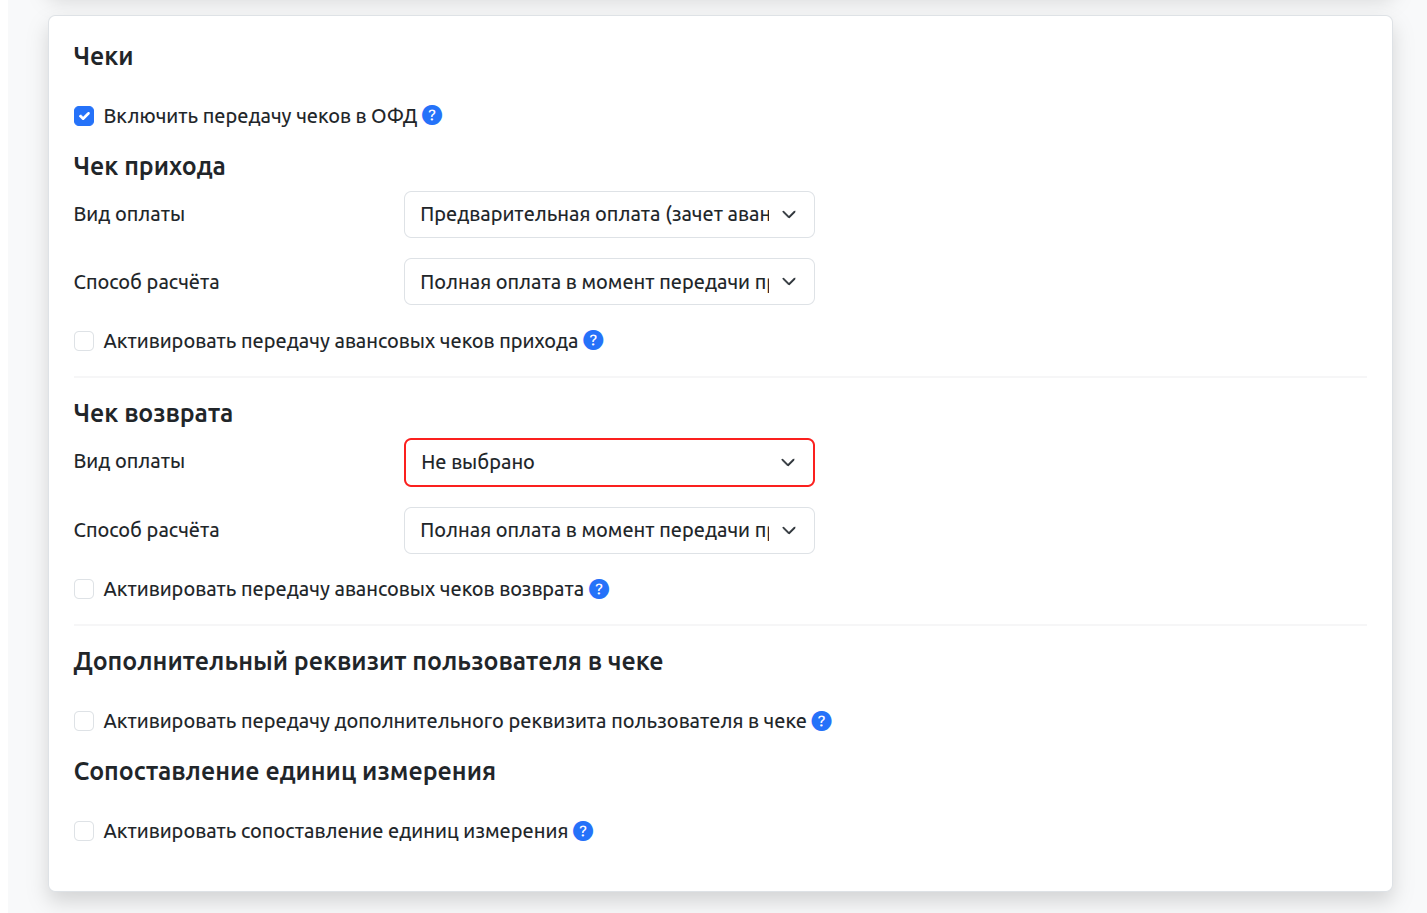1427x913 pixels.
Task: Show help for дополнительного реквизита пользователя
Action: click(x=821, y=721)
